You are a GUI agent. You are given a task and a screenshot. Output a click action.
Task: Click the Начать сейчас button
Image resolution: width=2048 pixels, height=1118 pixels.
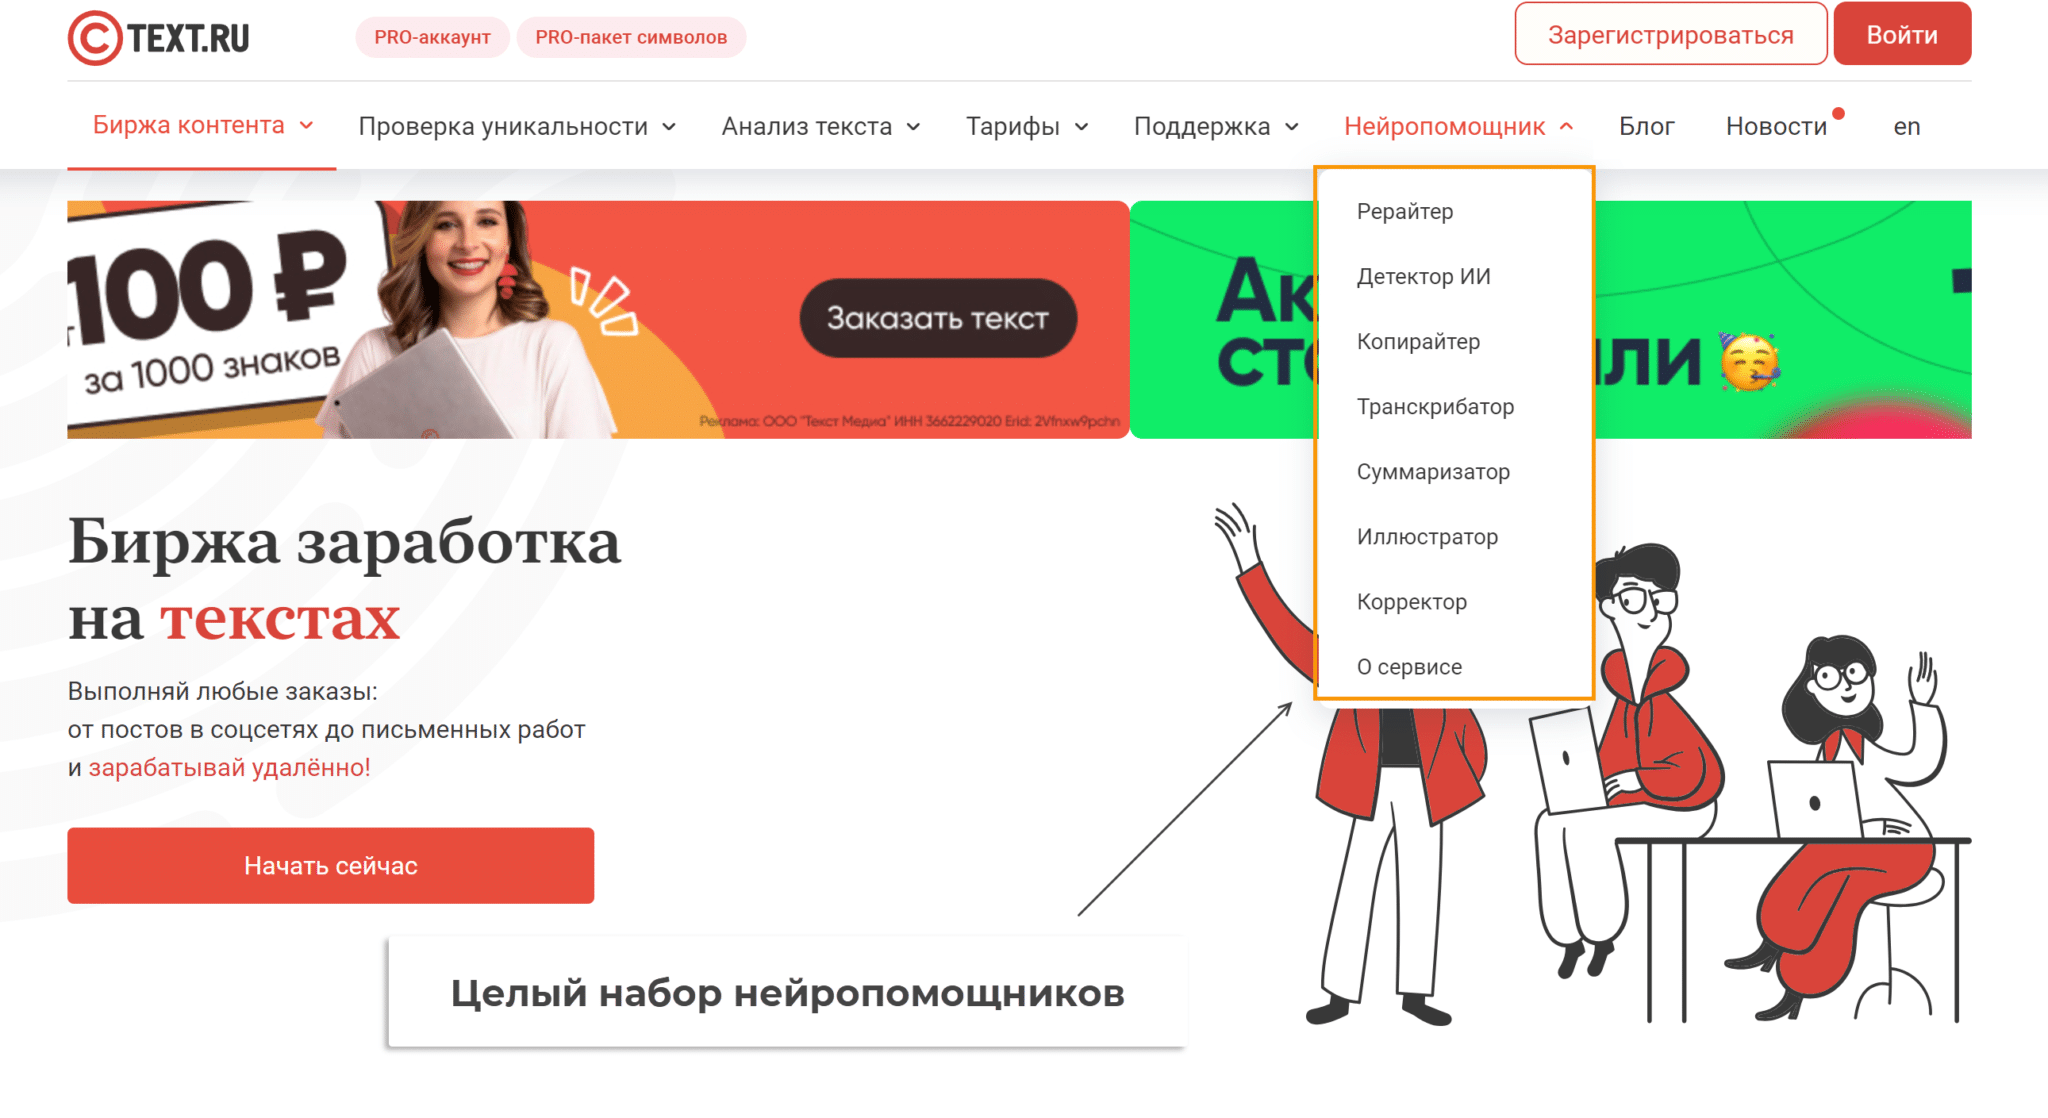(331, 865)
